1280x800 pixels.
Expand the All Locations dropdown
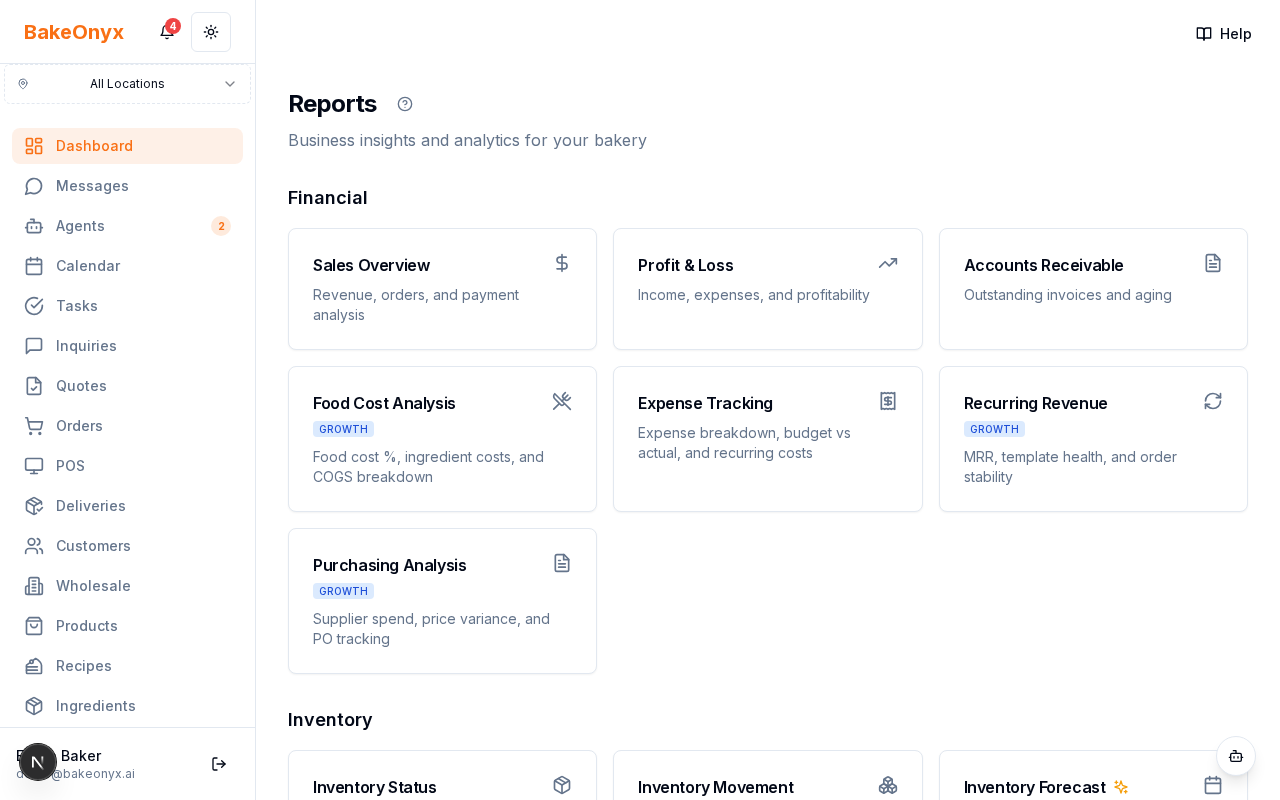click(x=127, y=84)
